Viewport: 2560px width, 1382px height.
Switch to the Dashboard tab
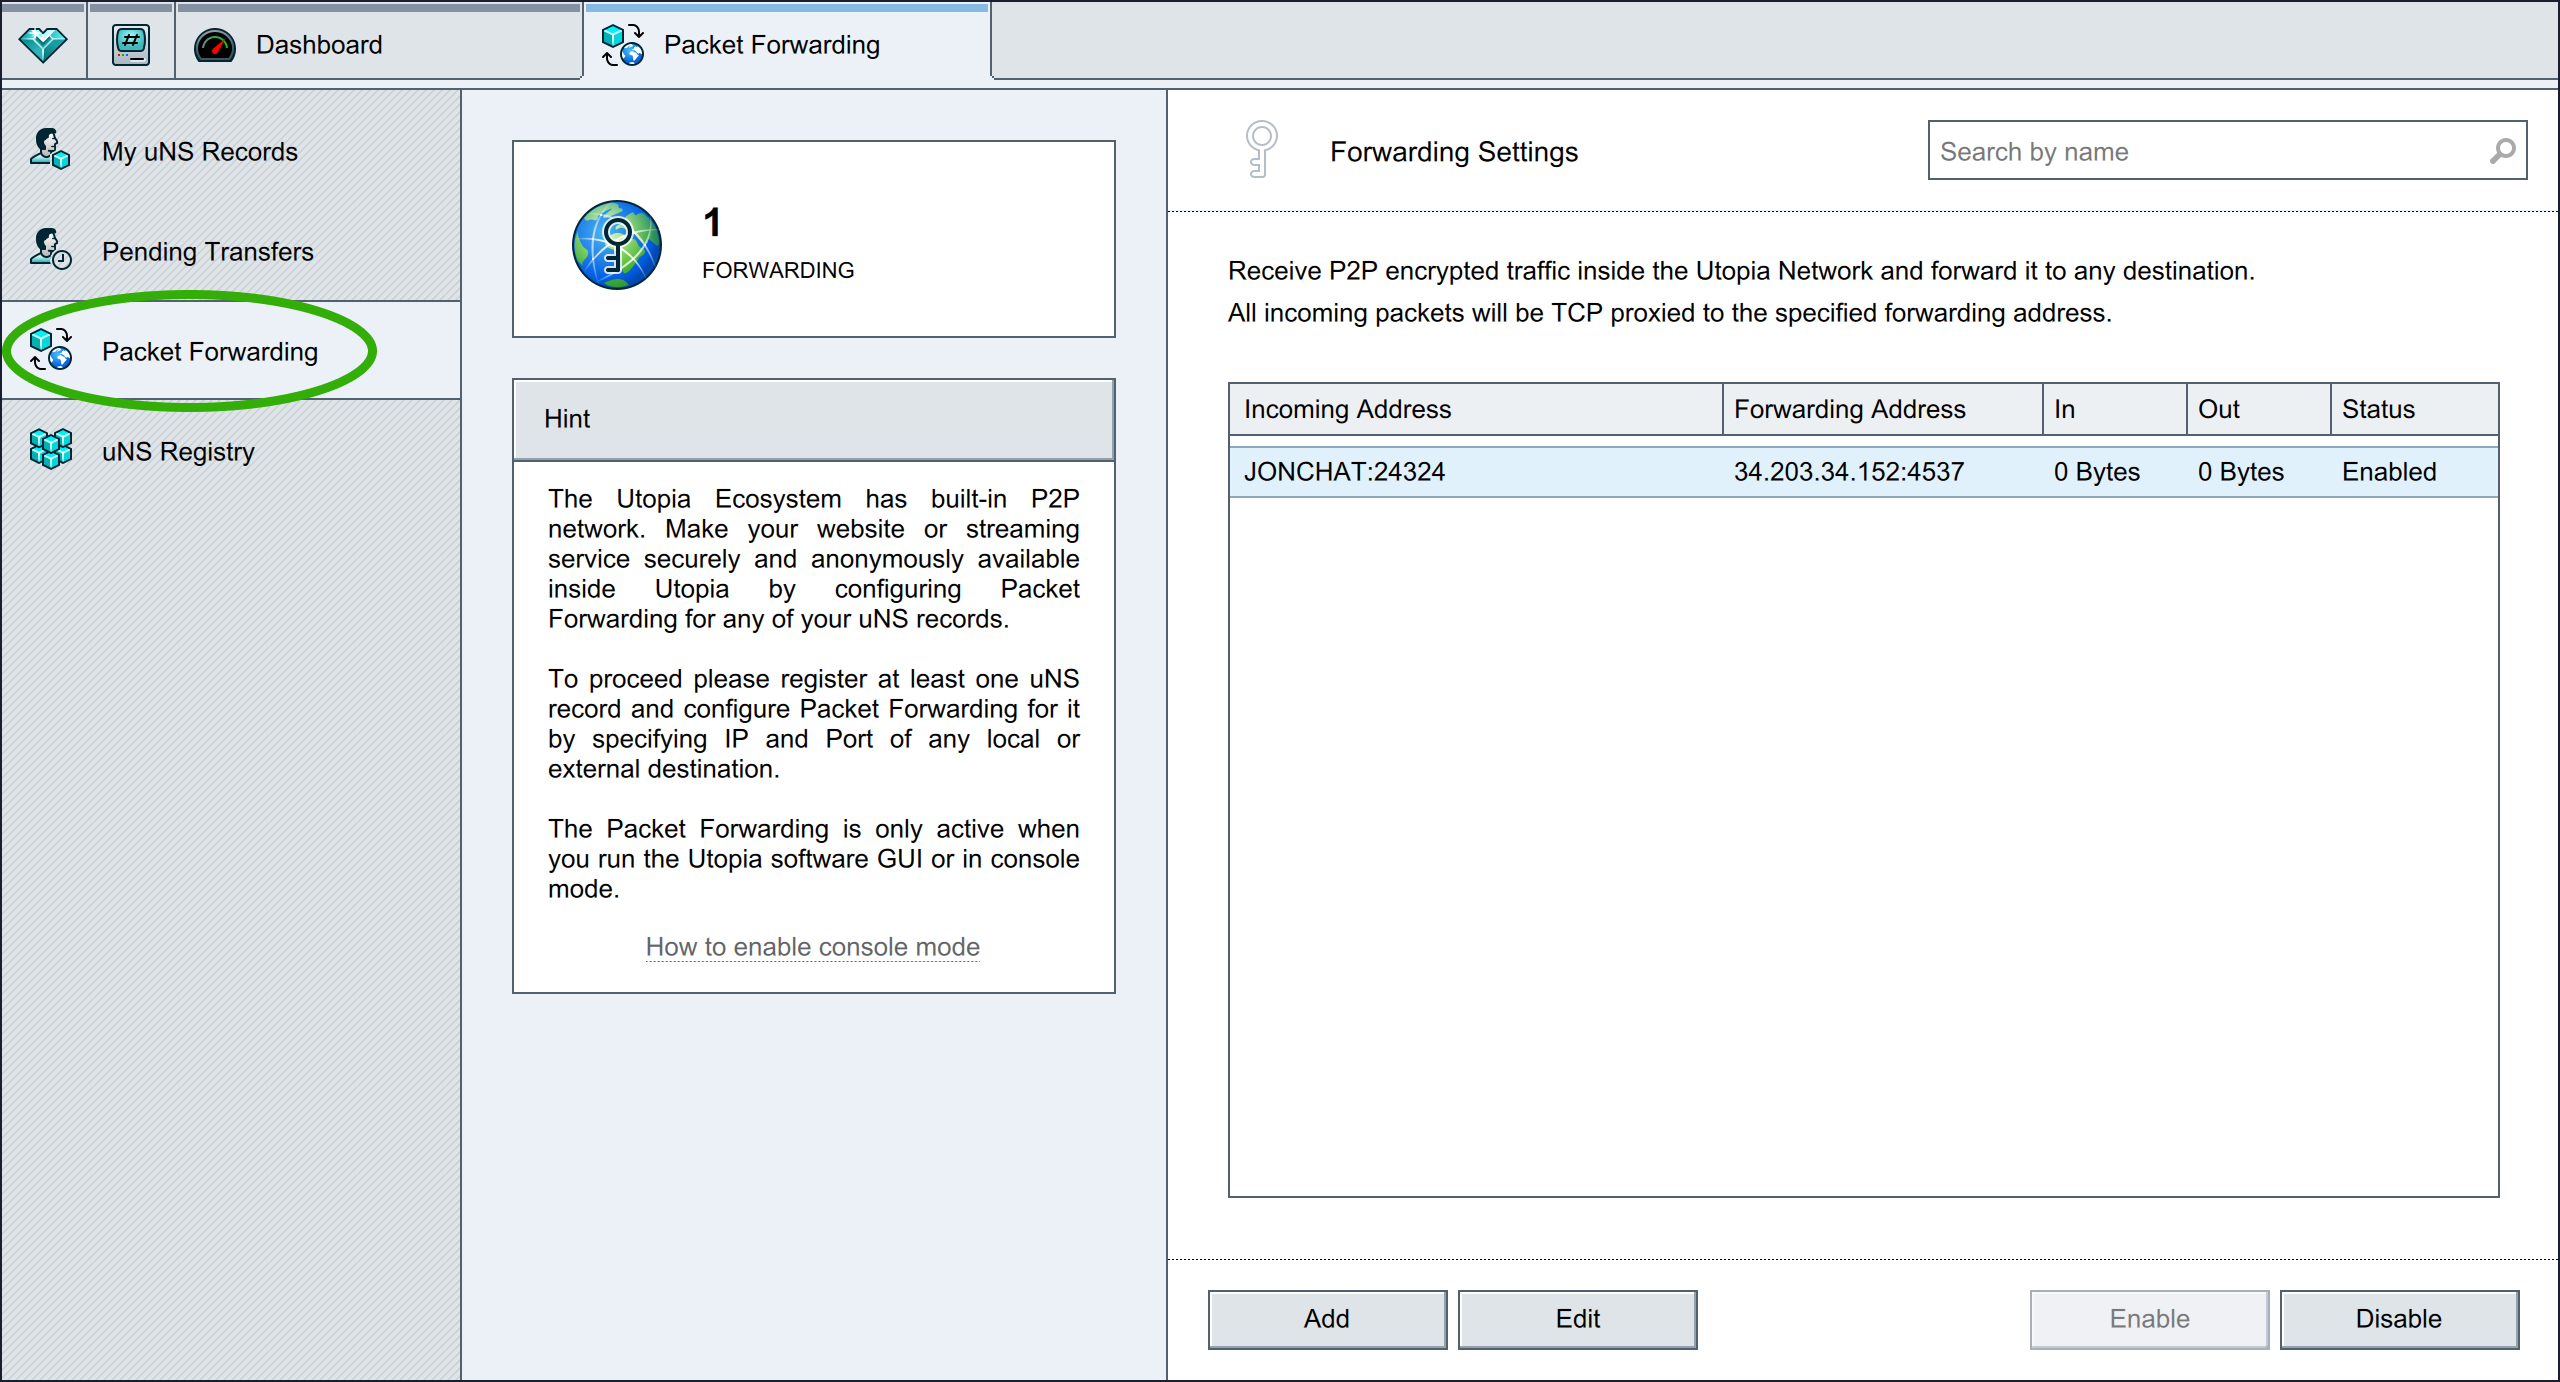coord(319,45)
